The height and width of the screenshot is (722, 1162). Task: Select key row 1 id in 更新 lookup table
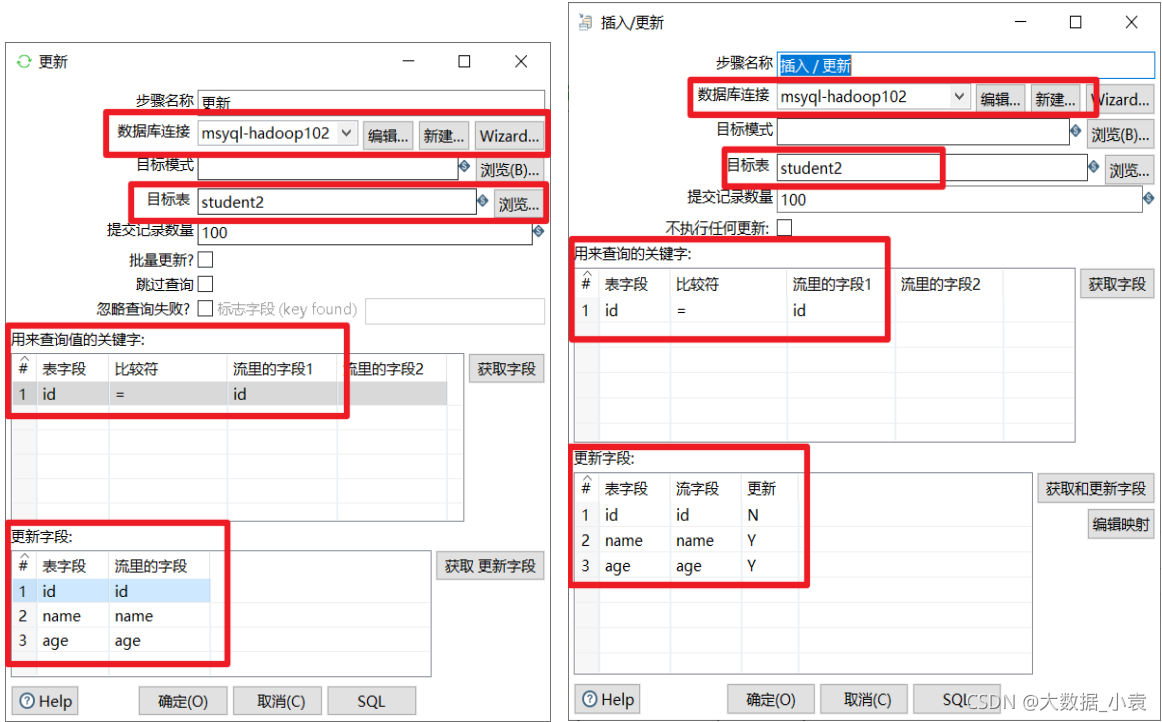230,394
